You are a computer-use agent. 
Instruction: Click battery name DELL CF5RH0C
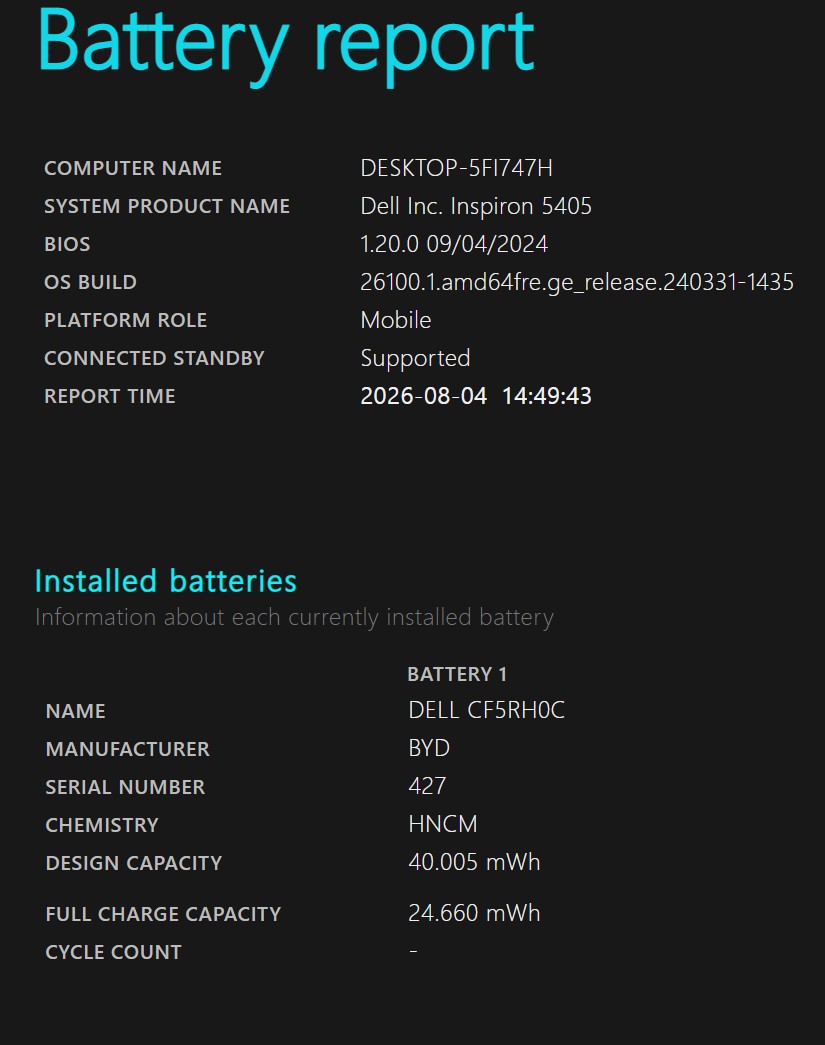(486, 710)
